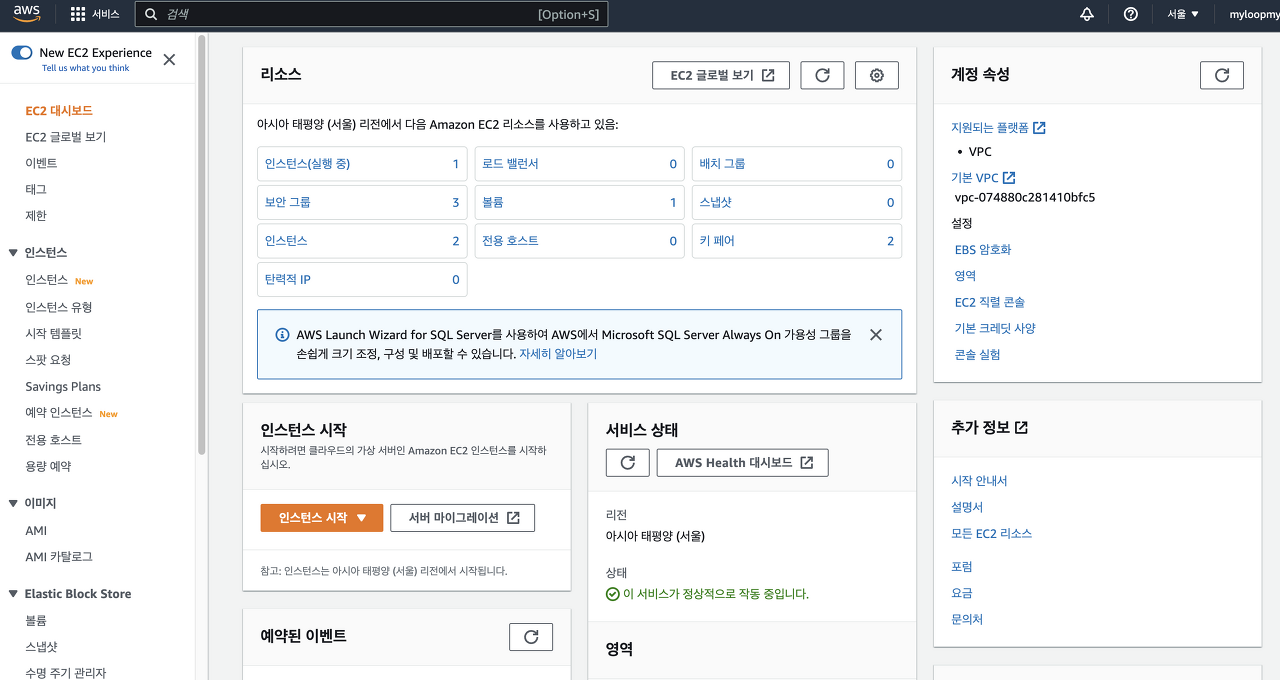Close the sidebar navigation panel

click(x=169, y=59)
